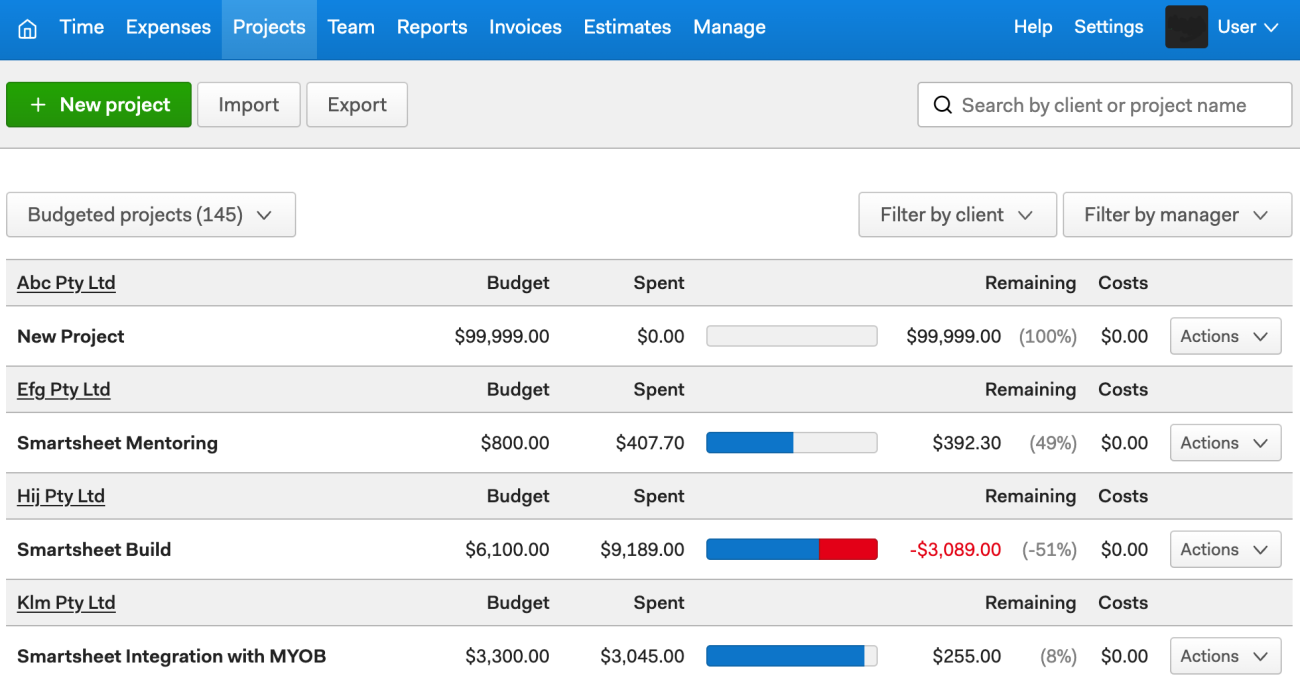The height and width of the screenshot is (684, 1300).
Task: Open the Abc Pty Ltd client link
Action: [x=66, y=283]
